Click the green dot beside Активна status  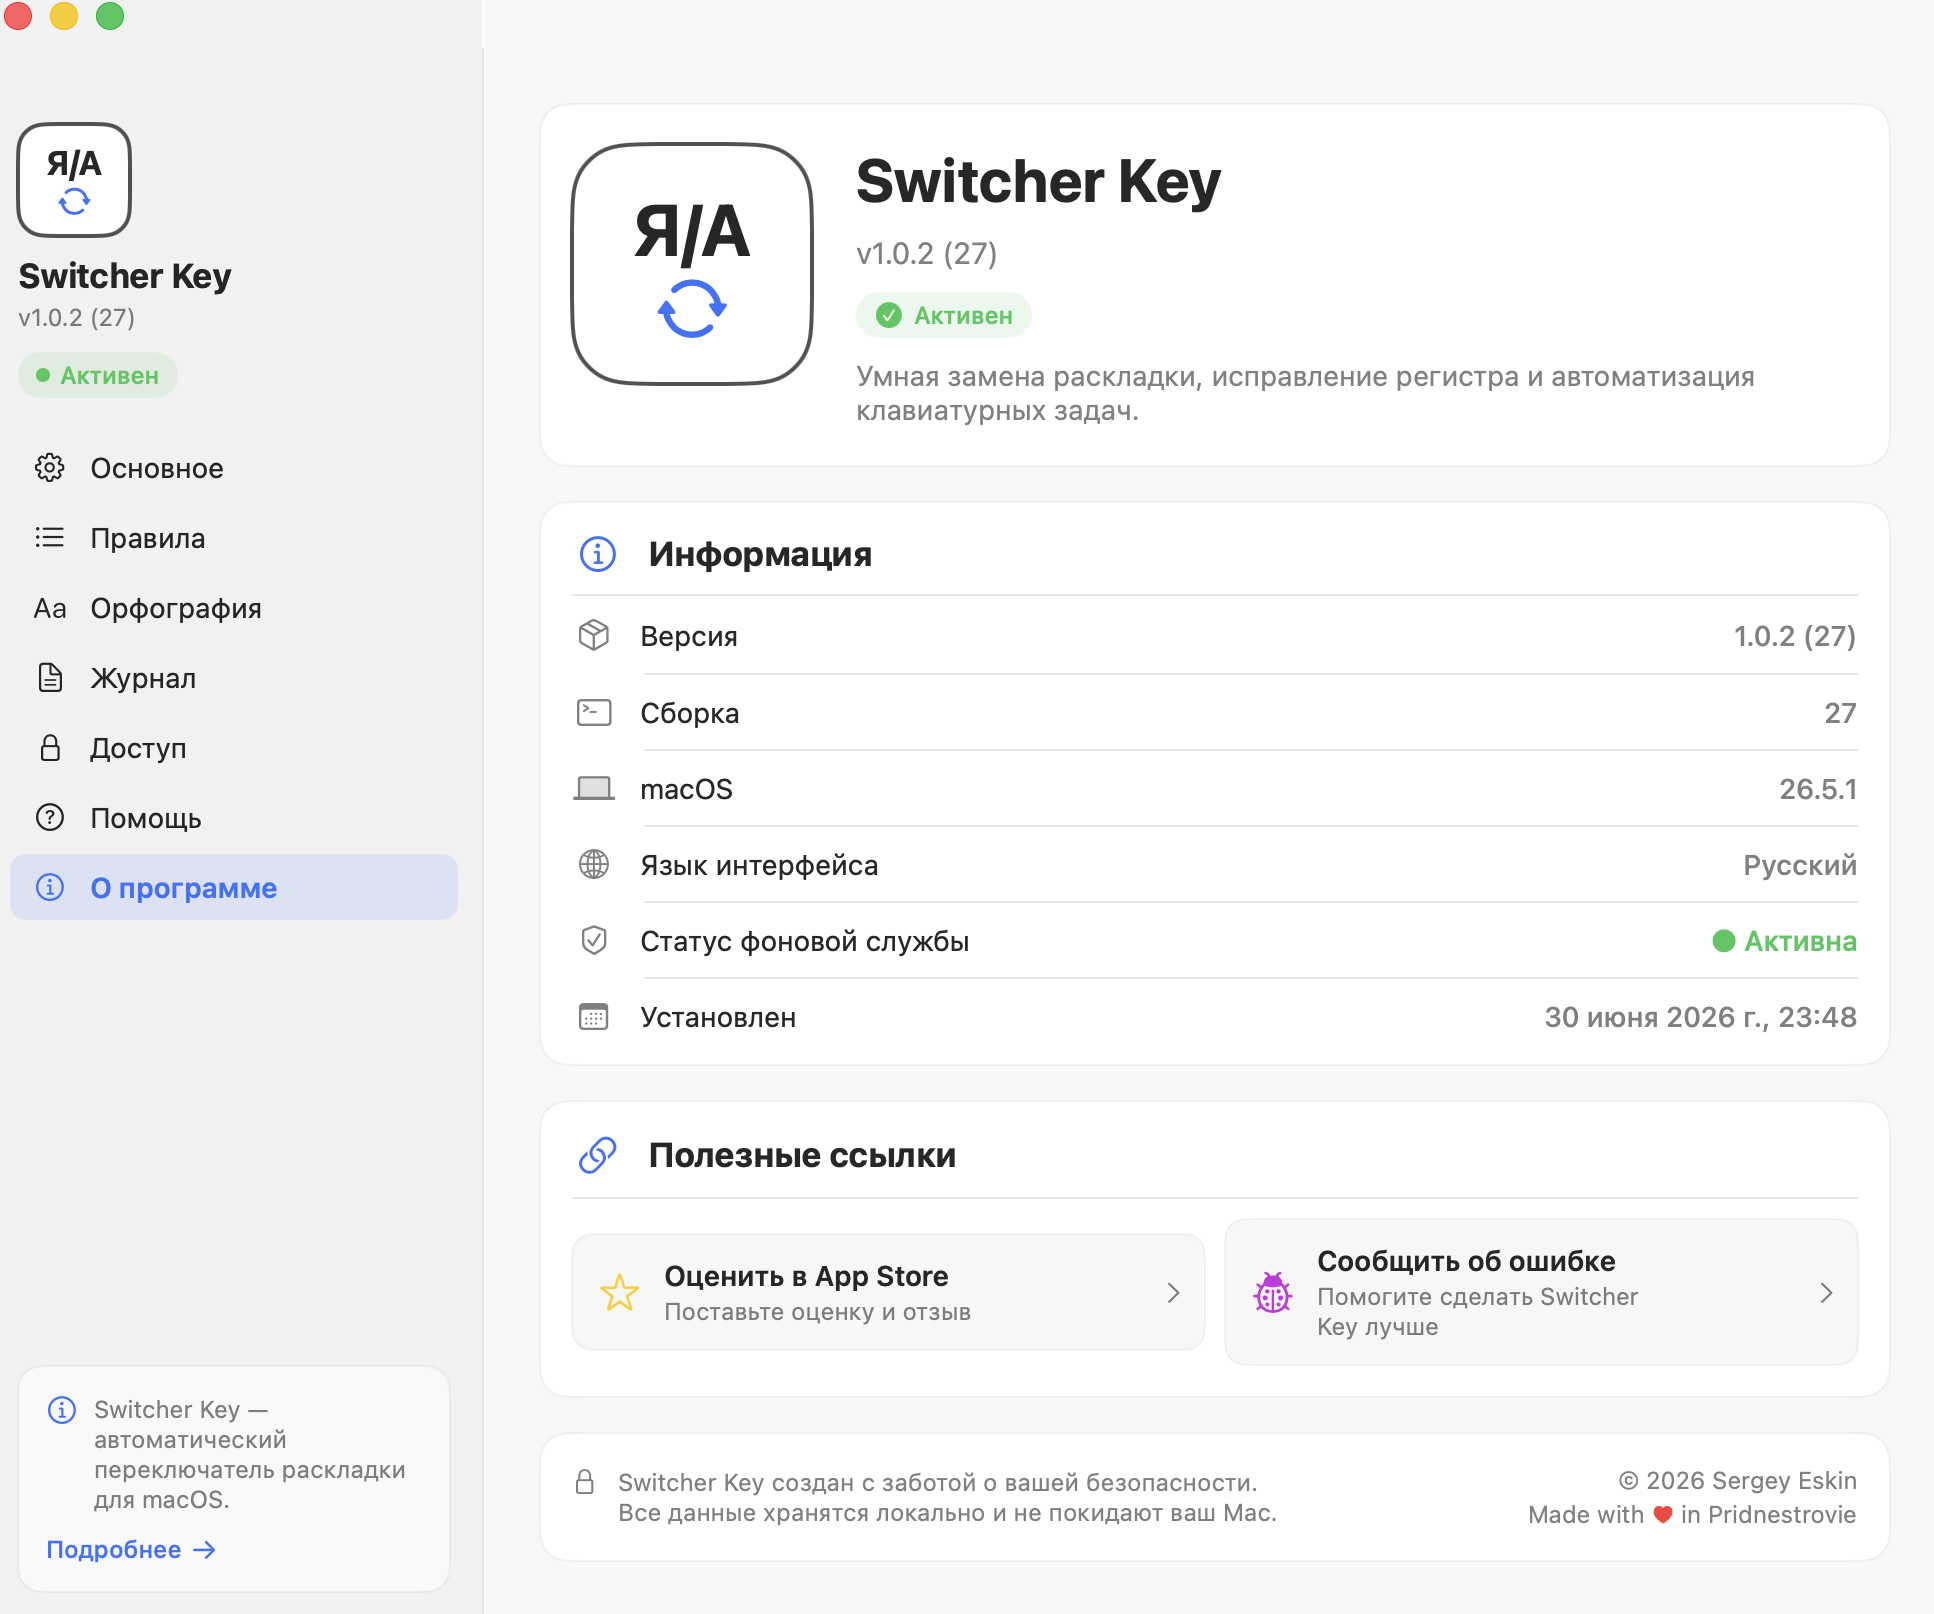point(1724,941)
